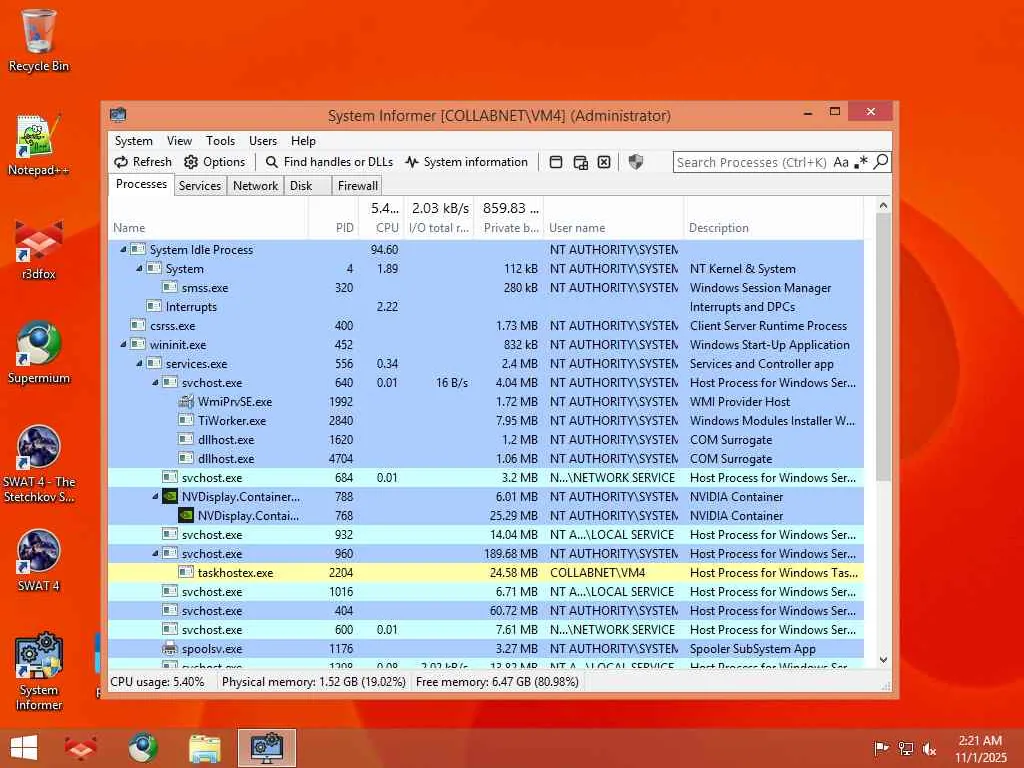The height and width of the screenshot is (768, 1024).
Task: Open the System menu
Action: click(133, 141)
